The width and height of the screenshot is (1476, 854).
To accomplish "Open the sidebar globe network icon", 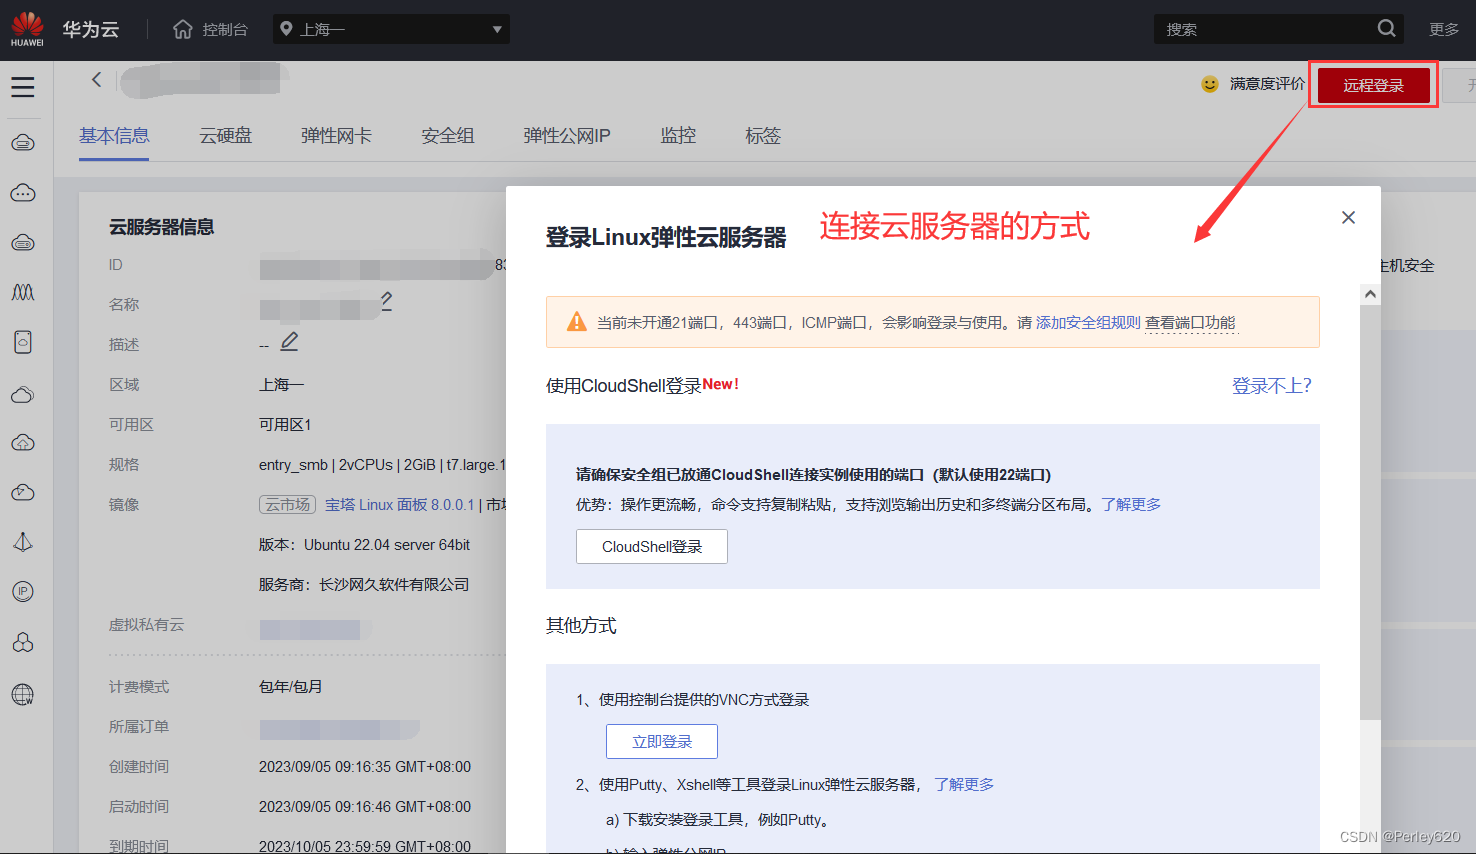I will pyautogui.click(x=23, y=694).
